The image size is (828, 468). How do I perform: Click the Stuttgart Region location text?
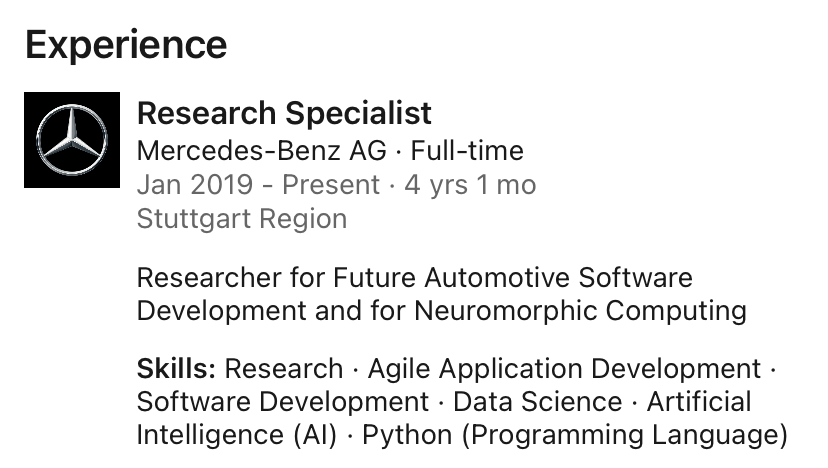pyautogui.click(x=242, y=219)
